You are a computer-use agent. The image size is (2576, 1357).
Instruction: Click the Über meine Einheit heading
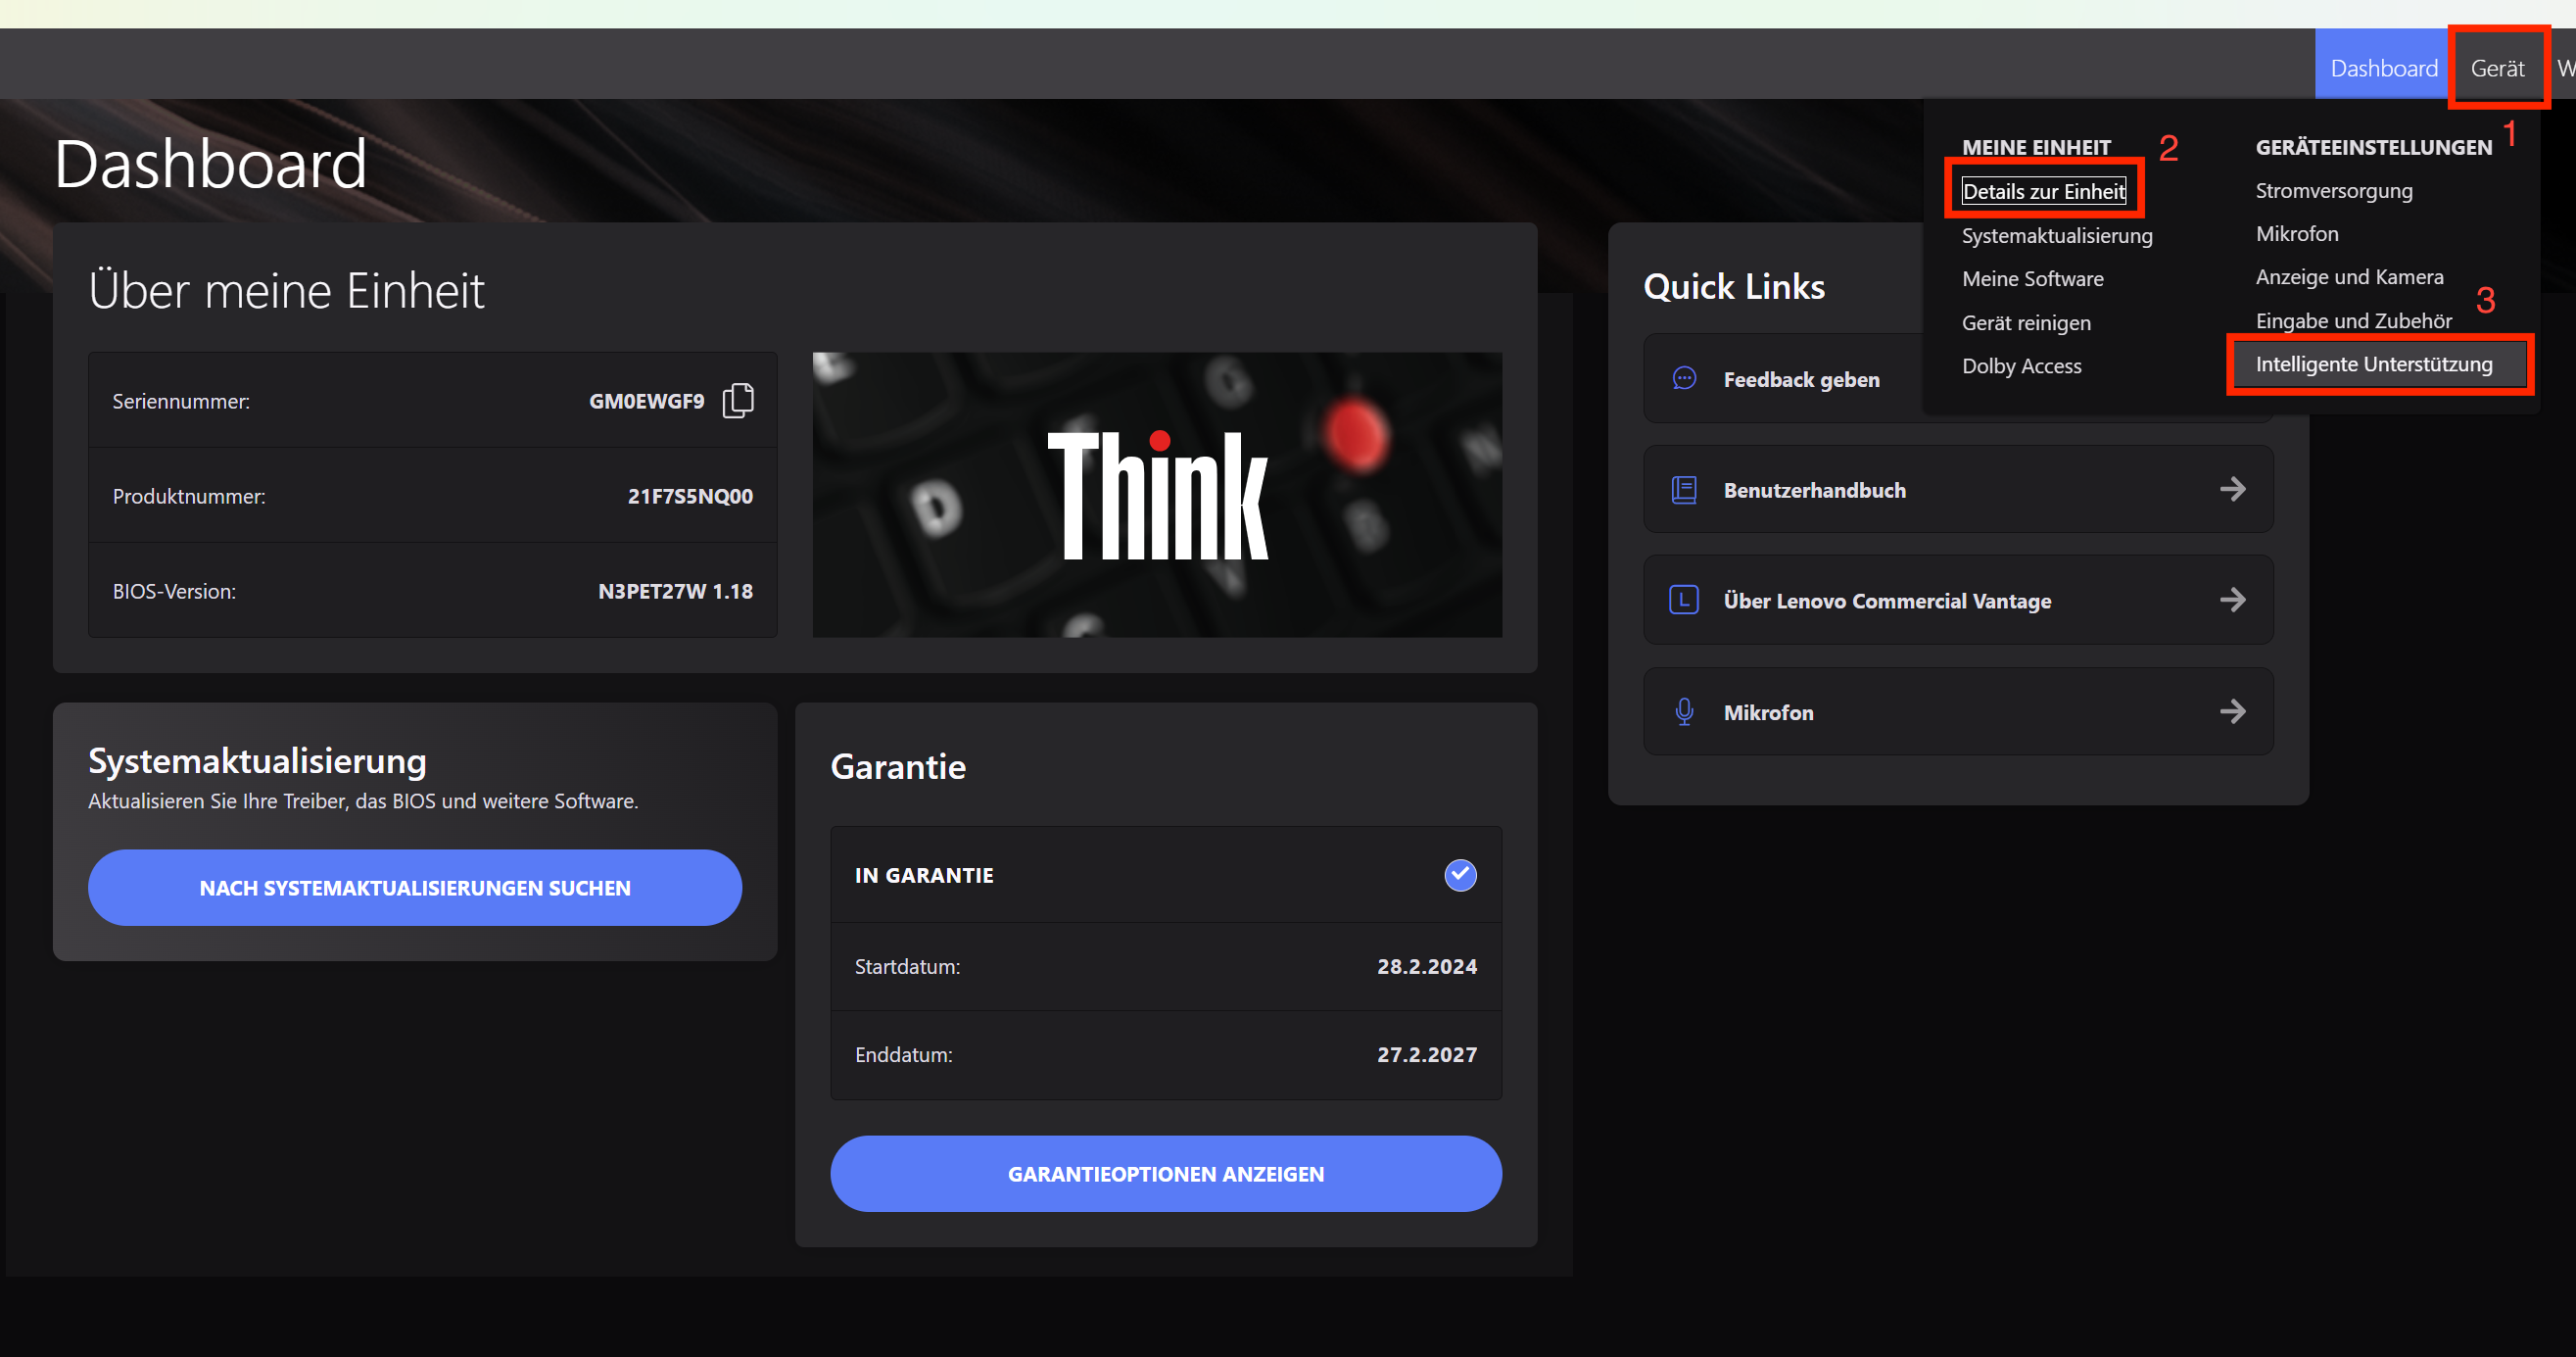click(x=286, y=291)
